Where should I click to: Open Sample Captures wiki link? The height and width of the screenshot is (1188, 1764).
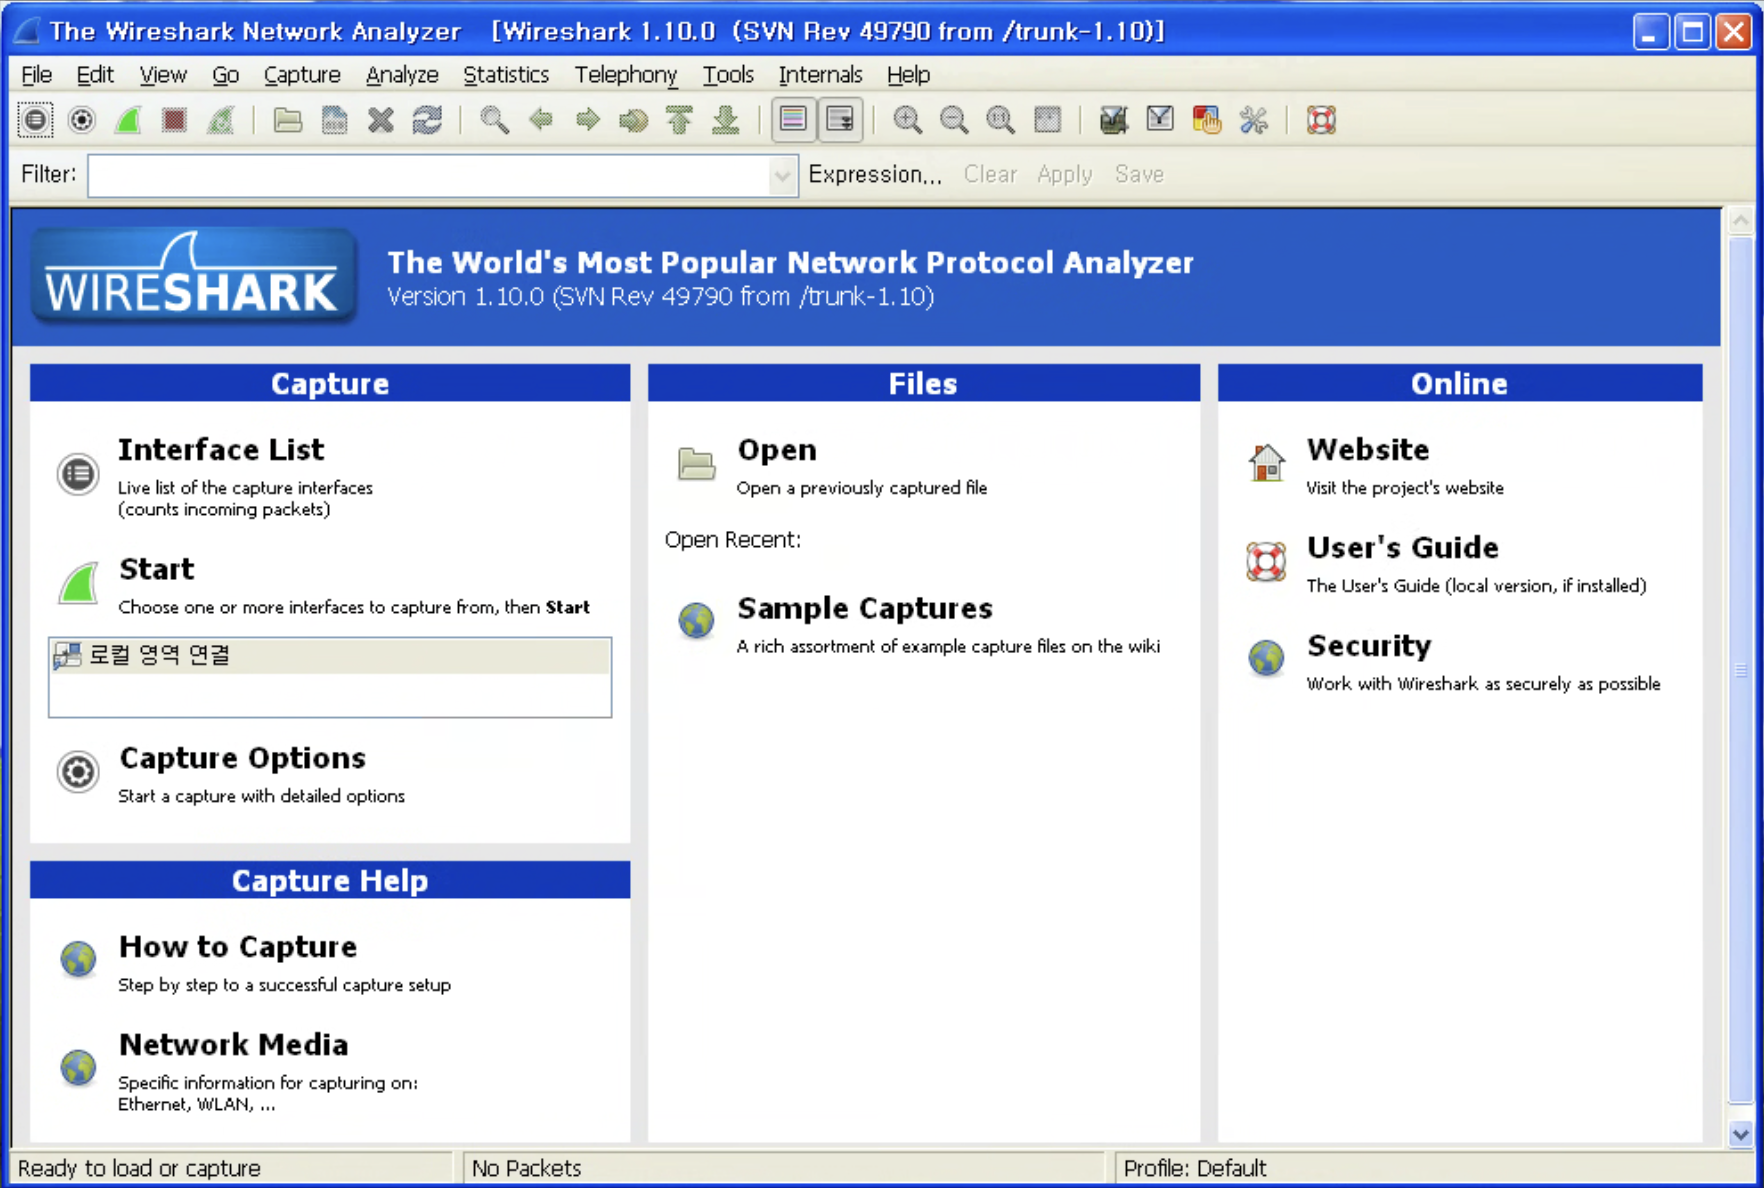click(x=865, y=609)
